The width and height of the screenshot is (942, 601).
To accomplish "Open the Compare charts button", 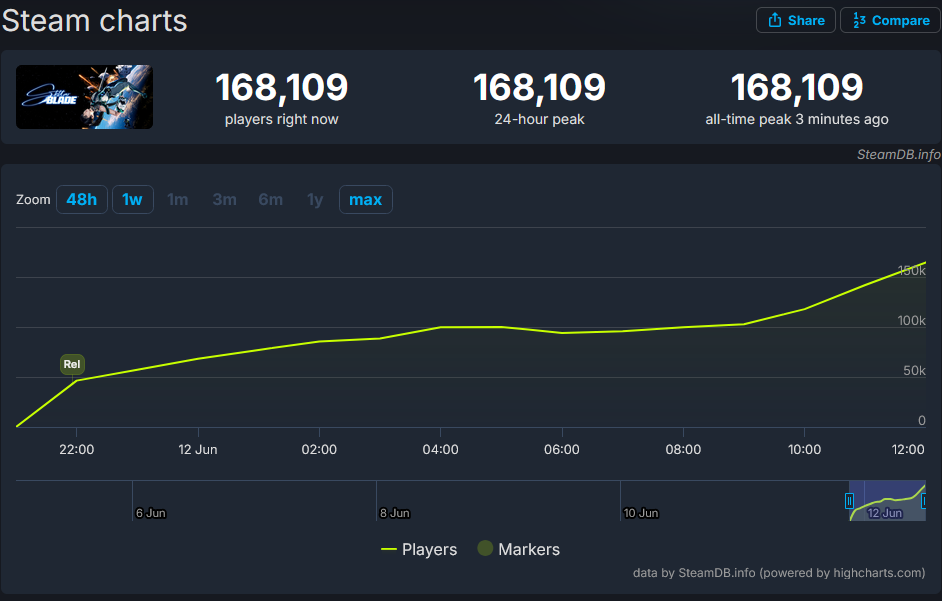I will tap(890, 20).
